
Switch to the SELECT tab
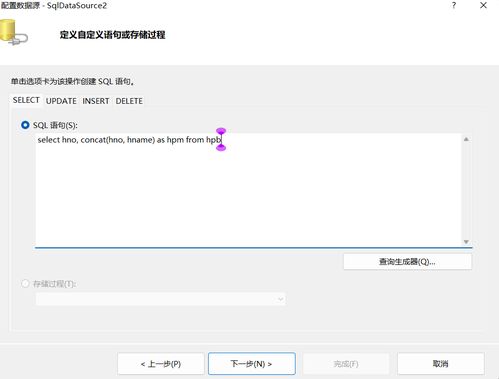pos(26,100)
